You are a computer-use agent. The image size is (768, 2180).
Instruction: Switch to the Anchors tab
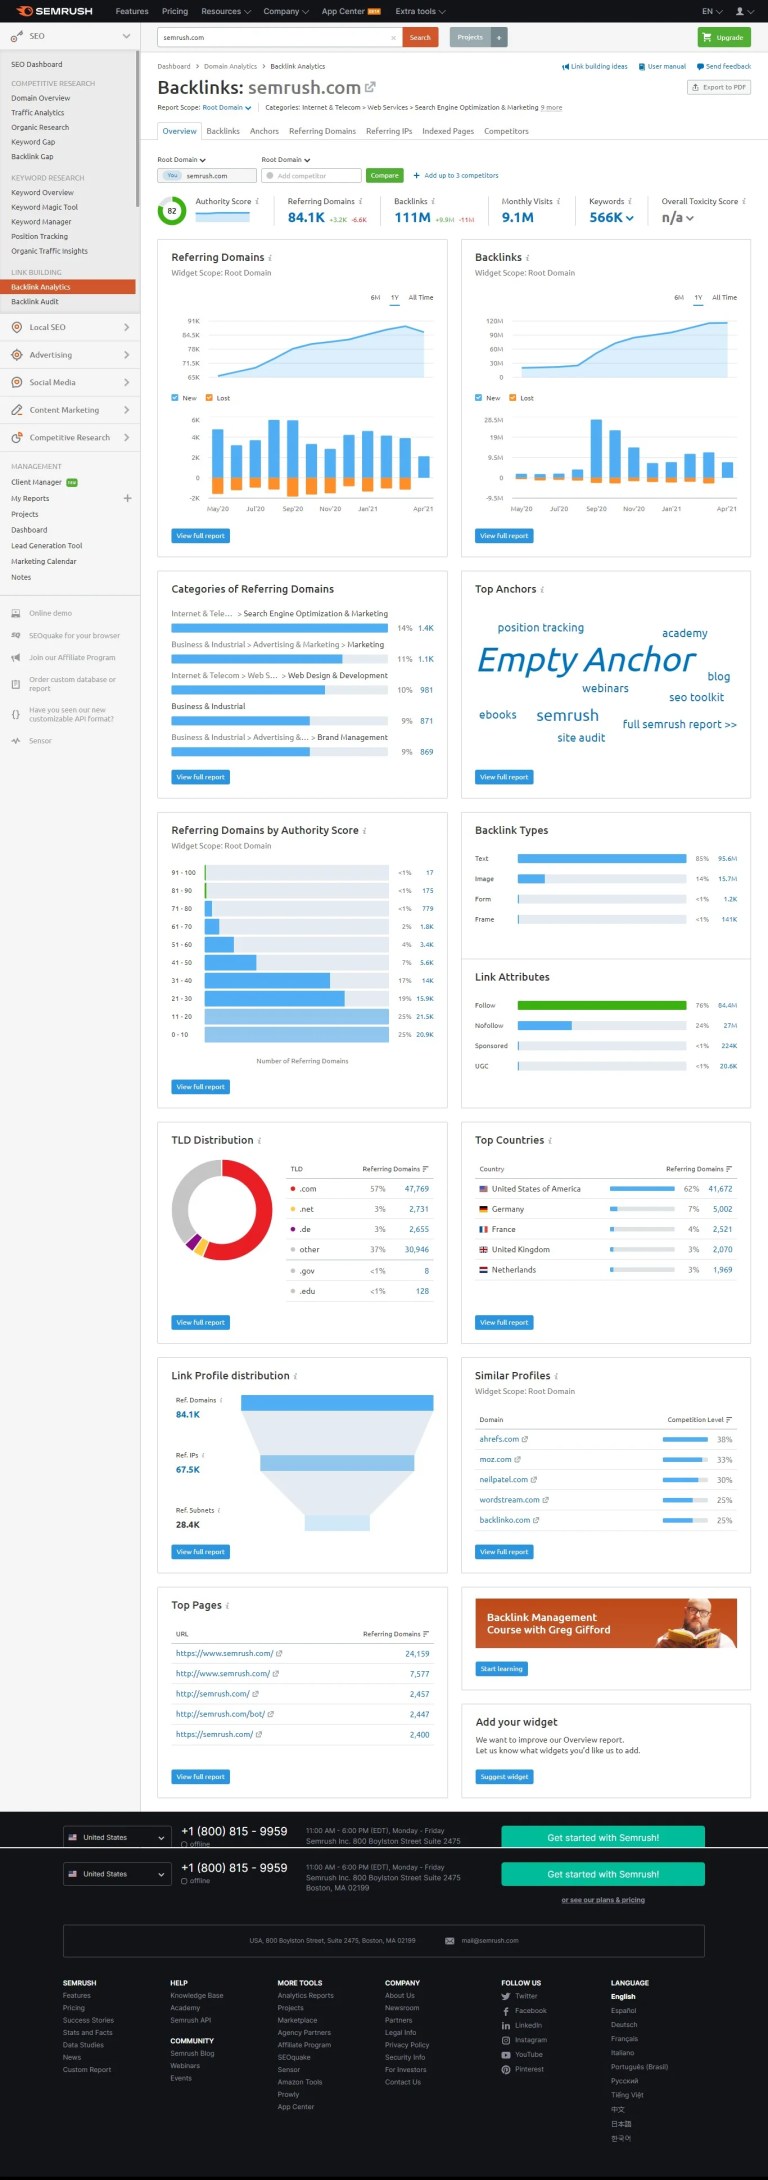pyautogui.click(x=264, y=131)
